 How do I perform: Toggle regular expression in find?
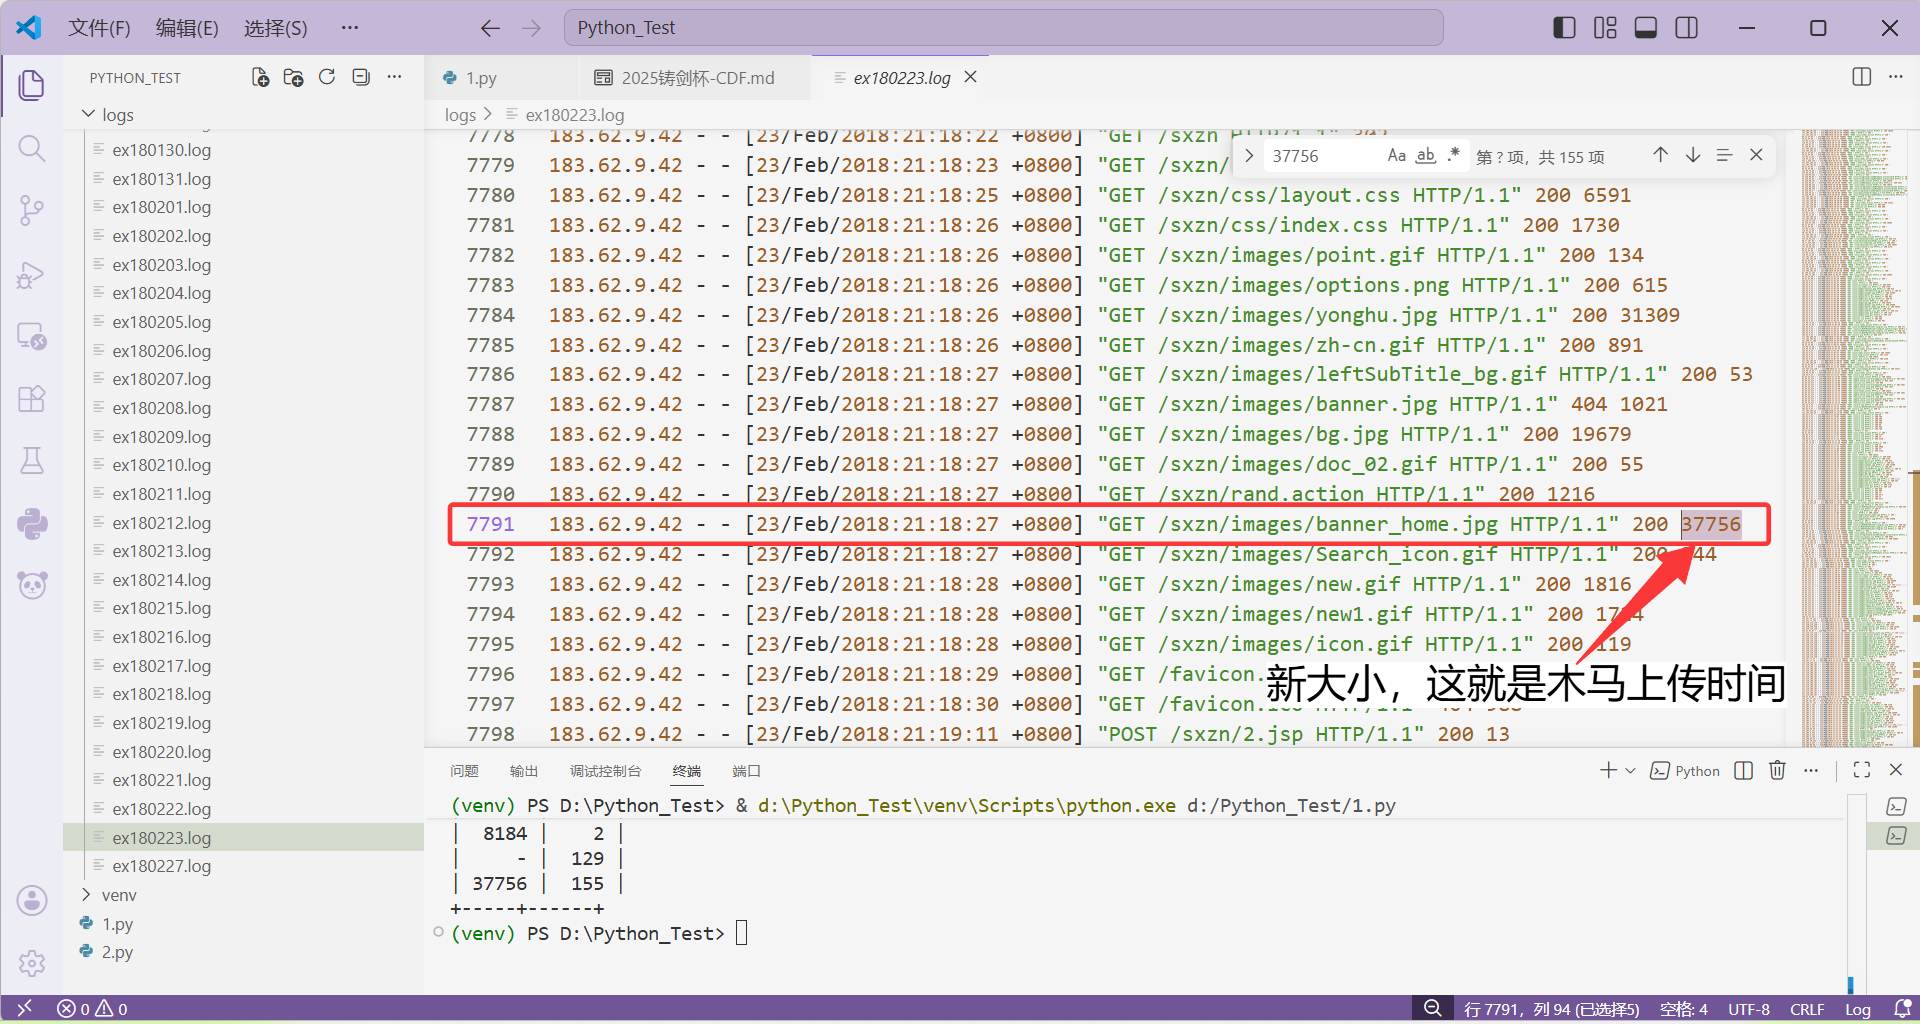click(x=1454, y=155)
